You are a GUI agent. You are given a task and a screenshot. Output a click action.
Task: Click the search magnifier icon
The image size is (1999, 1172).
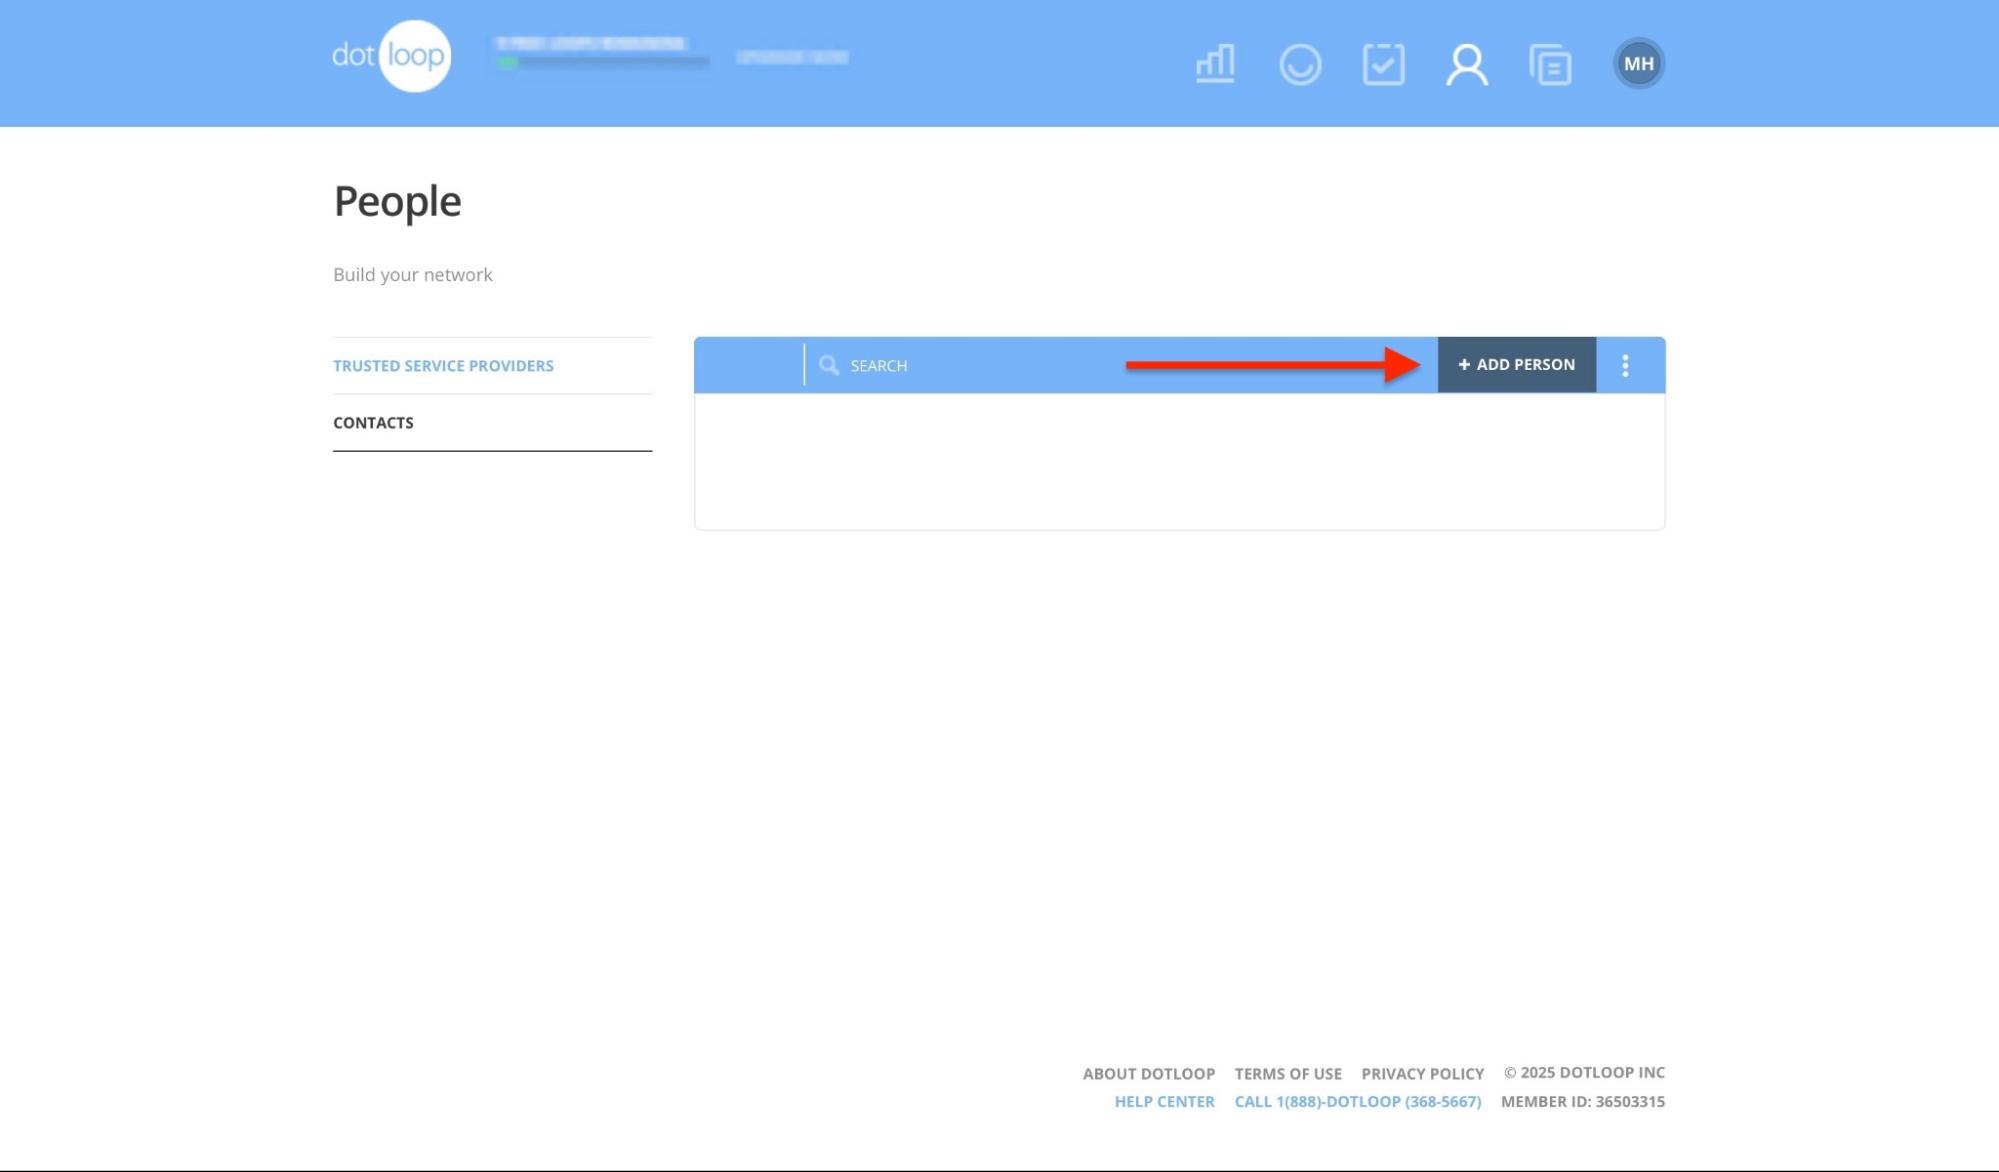click(x=829, y=365)
